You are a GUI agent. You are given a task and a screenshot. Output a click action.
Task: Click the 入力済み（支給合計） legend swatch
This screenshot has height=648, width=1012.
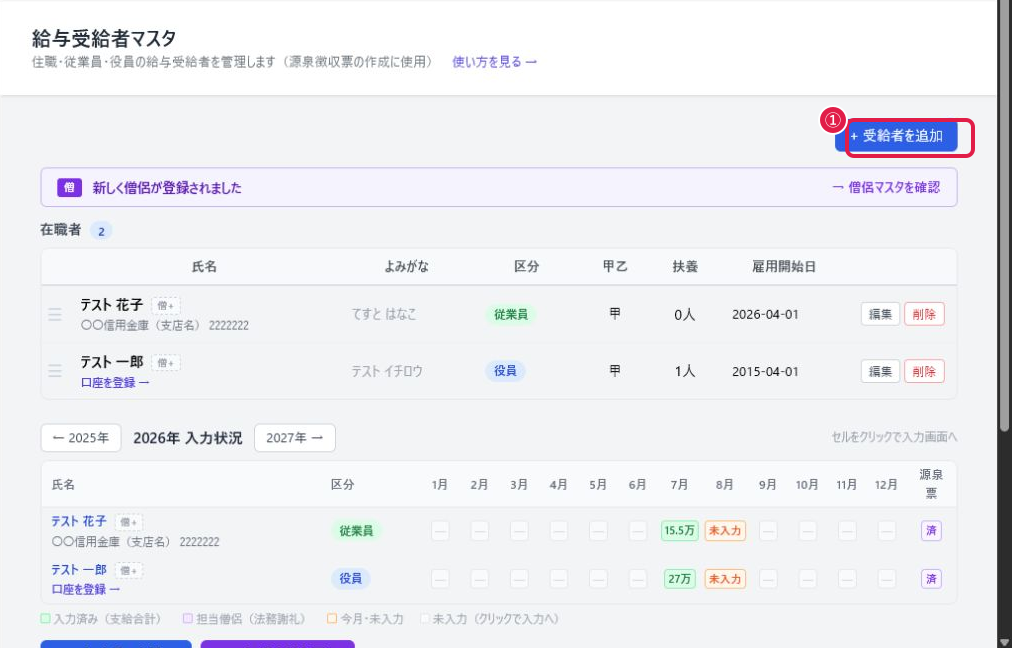click(45, 619)
